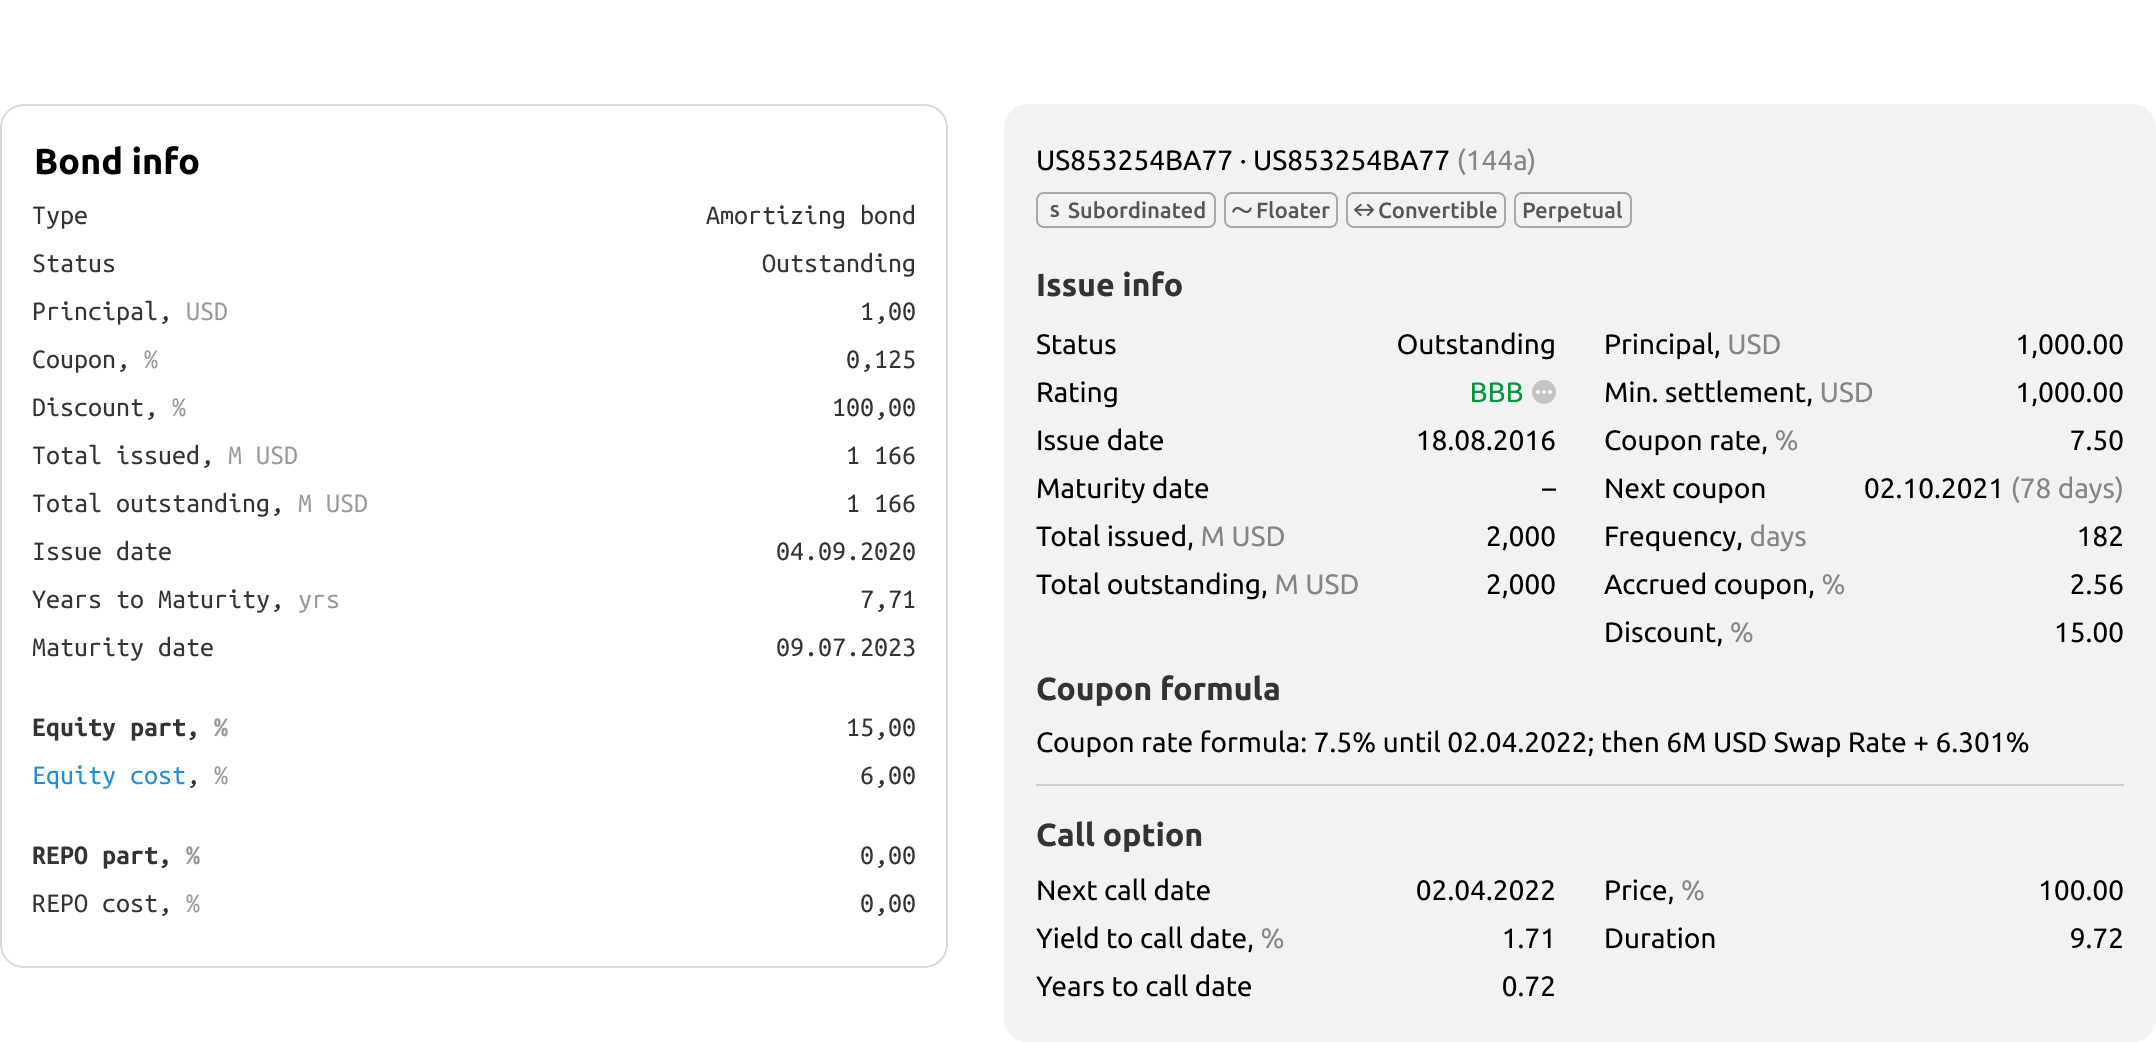Open the Equity cost link
The image size is (2156, 1042).
click(x=109, y=776)
